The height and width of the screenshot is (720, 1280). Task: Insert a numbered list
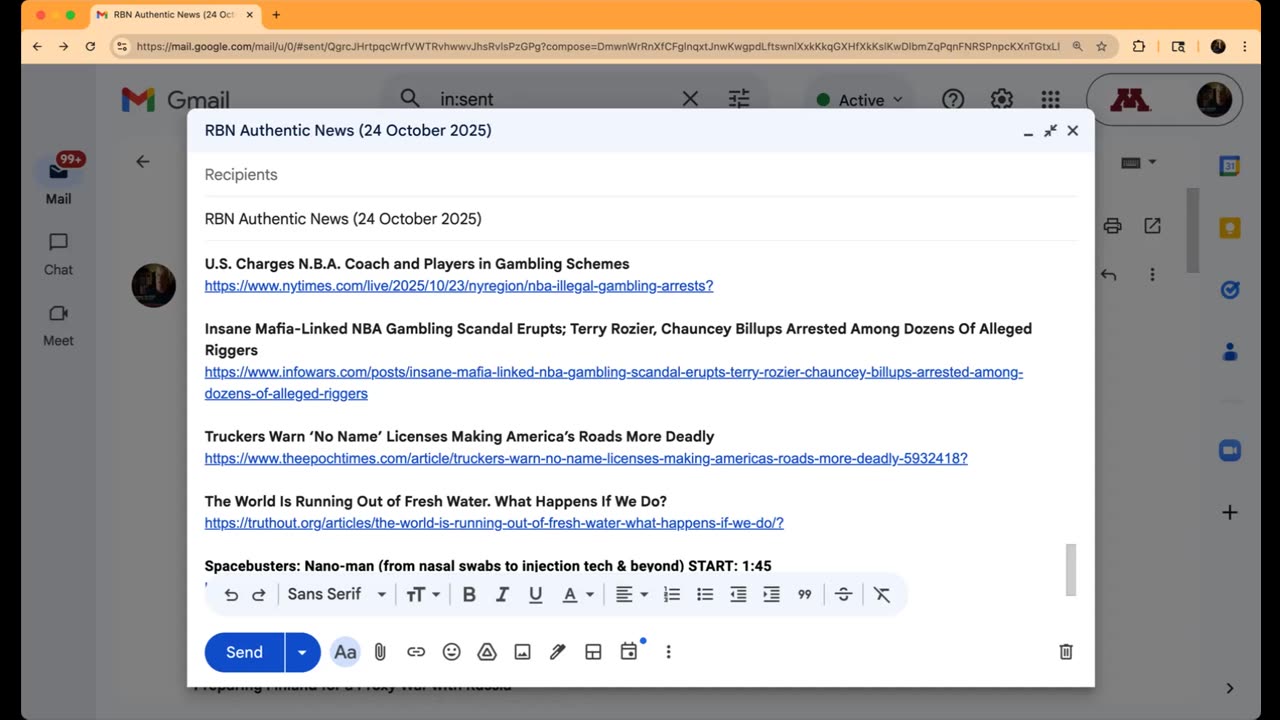click(672, 594)
